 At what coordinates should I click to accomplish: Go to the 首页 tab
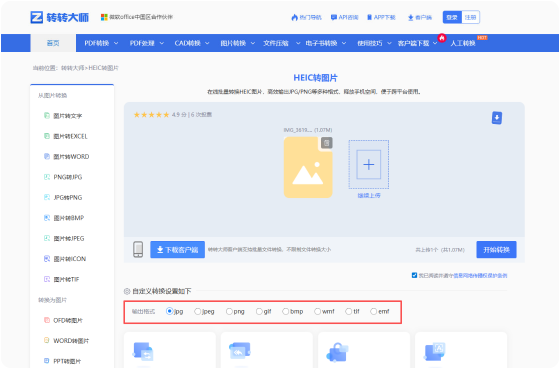click(53, 43)
